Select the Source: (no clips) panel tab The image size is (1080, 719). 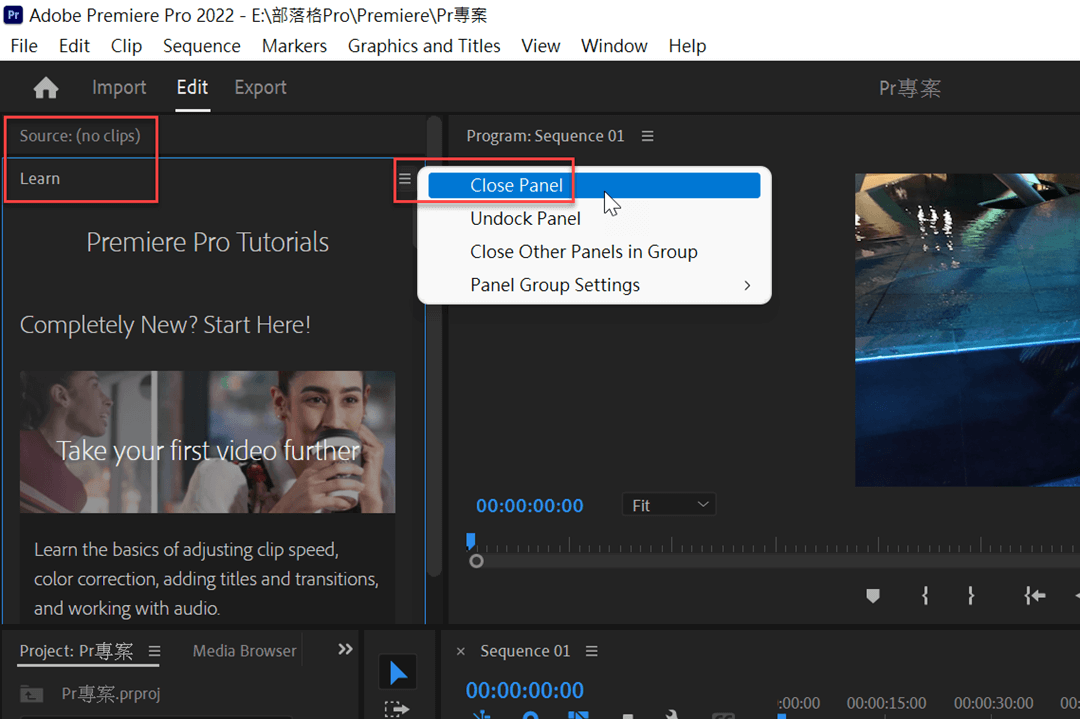80,136
